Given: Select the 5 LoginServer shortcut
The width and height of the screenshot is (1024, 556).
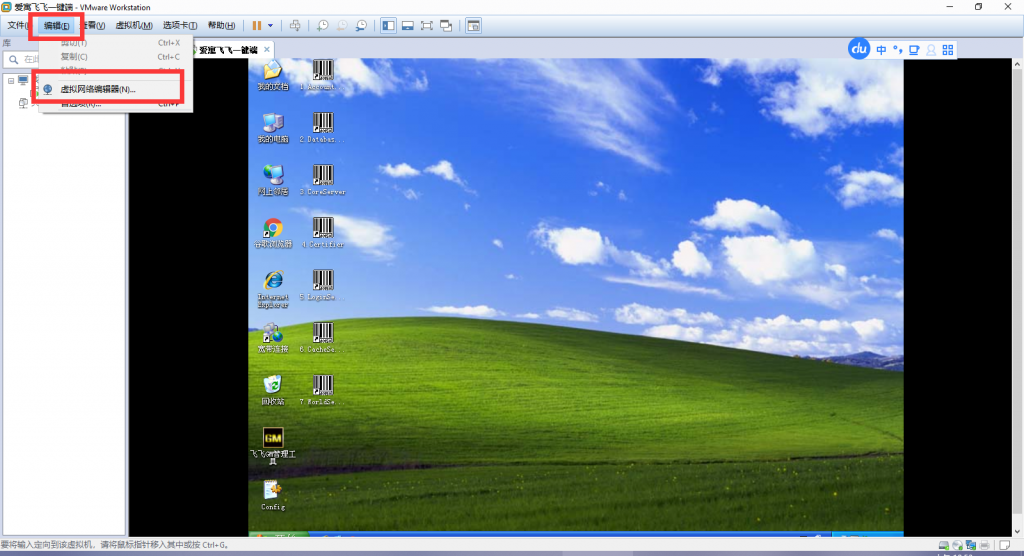Looking at the screenshot, I should point(323,285).
